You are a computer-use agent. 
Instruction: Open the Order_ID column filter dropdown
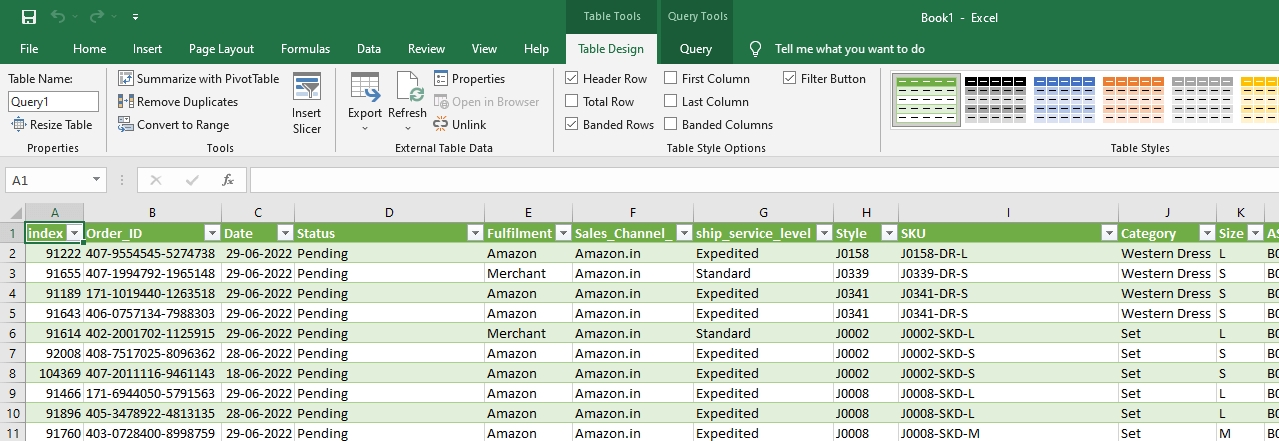[211, 233]
